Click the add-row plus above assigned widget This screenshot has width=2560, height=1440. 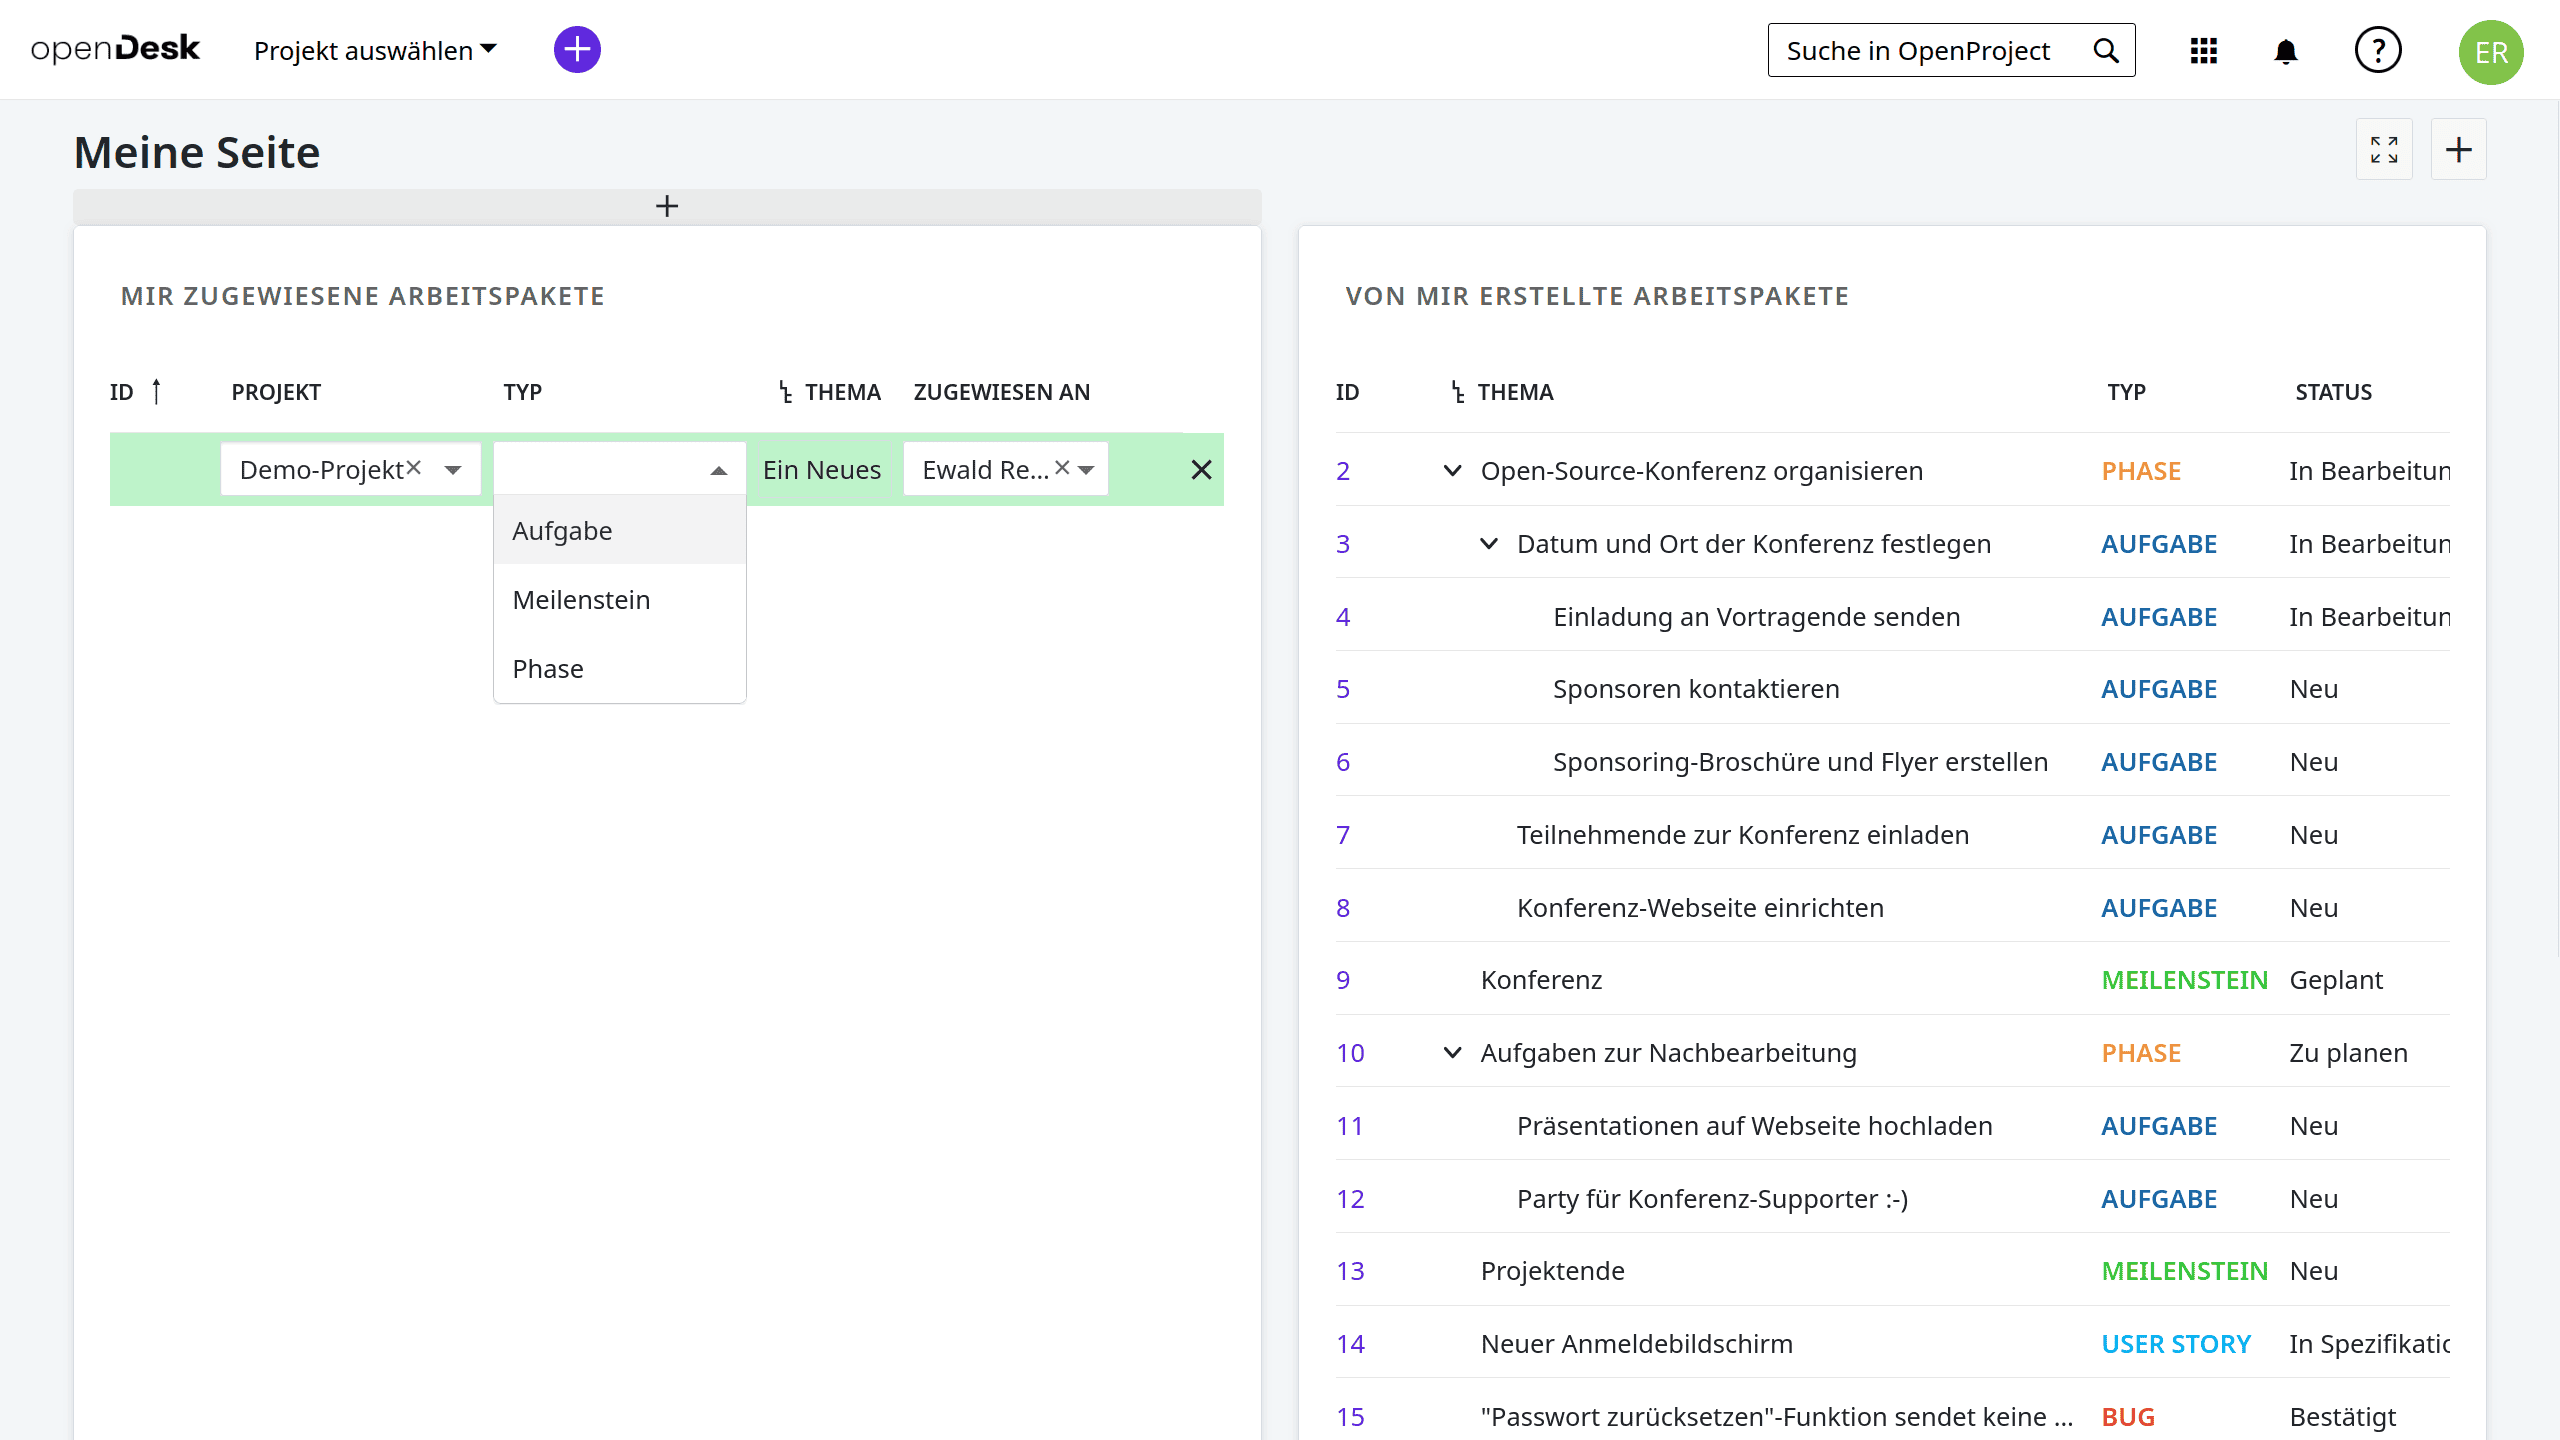point(667,206)
